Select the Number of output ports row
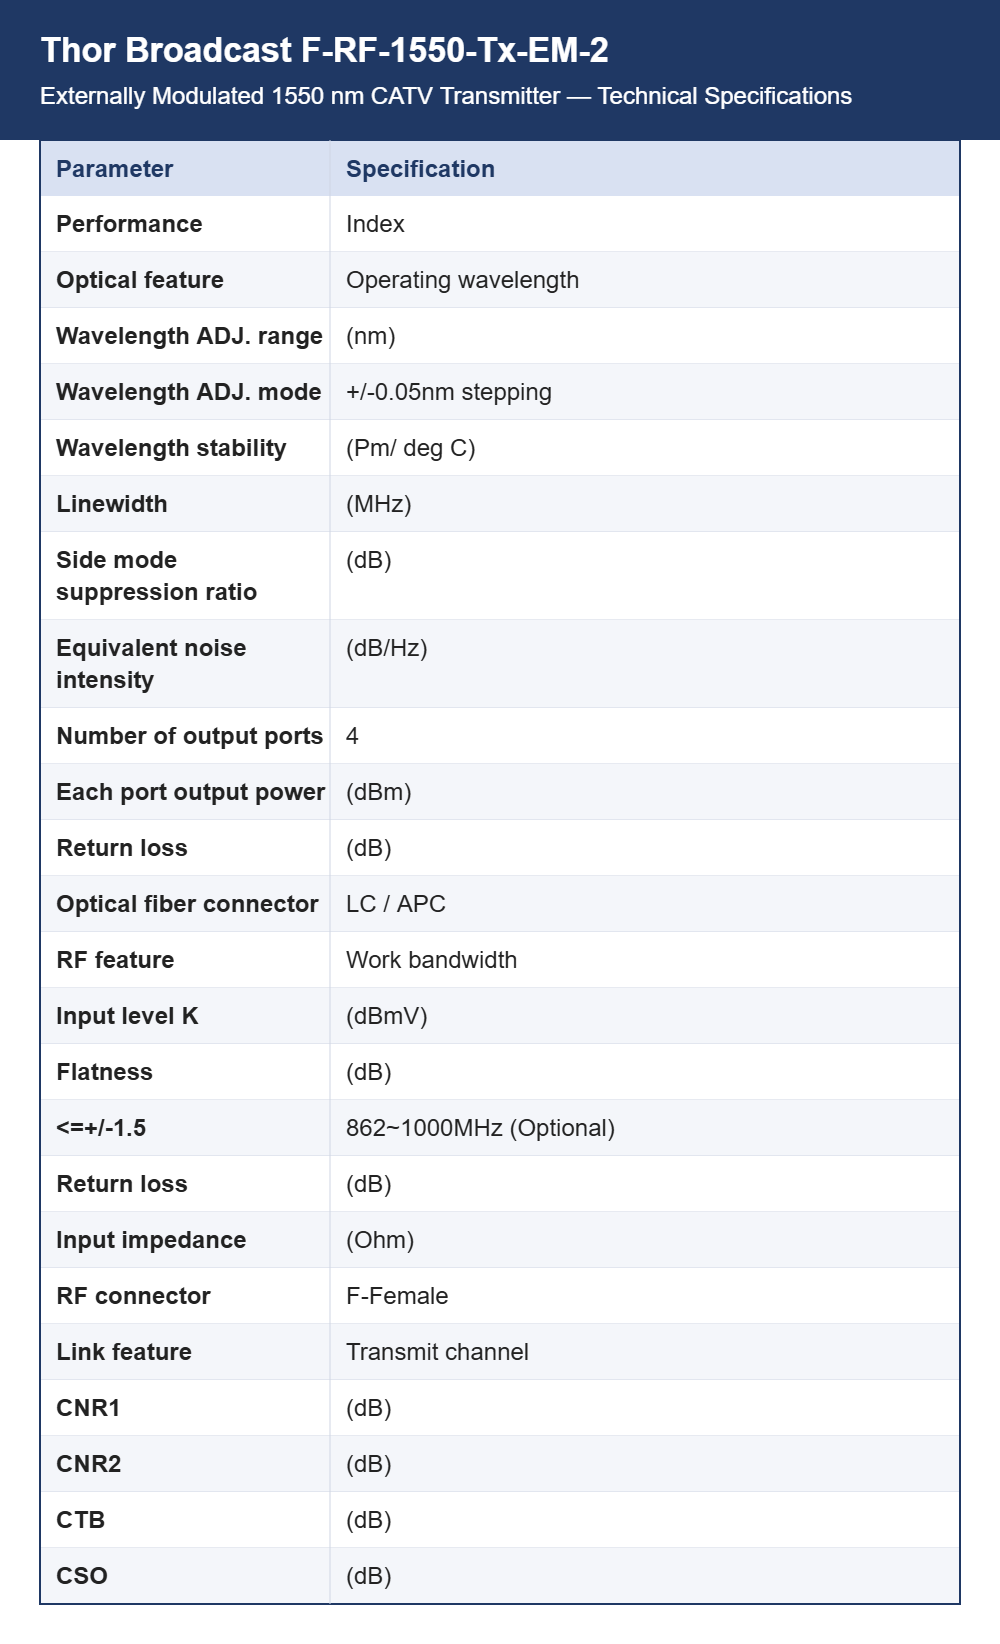 [x=500, y=736]
